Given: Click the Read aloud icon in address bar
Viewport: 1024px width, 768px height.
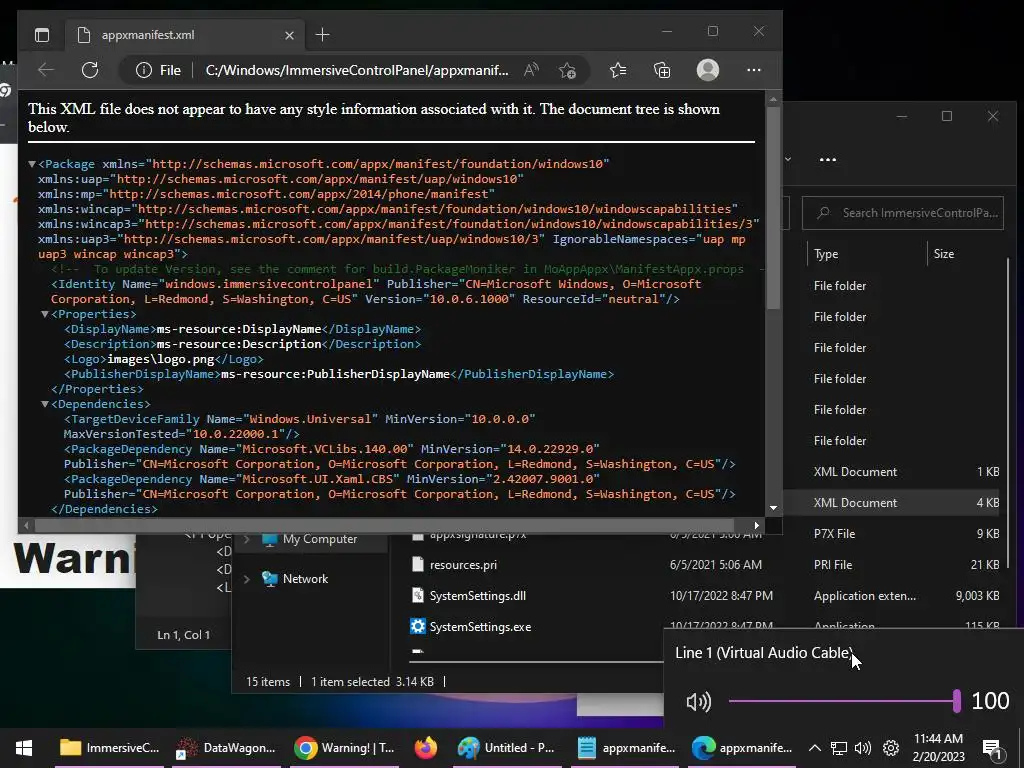Looking at the screenshot, I should point(532,70).
